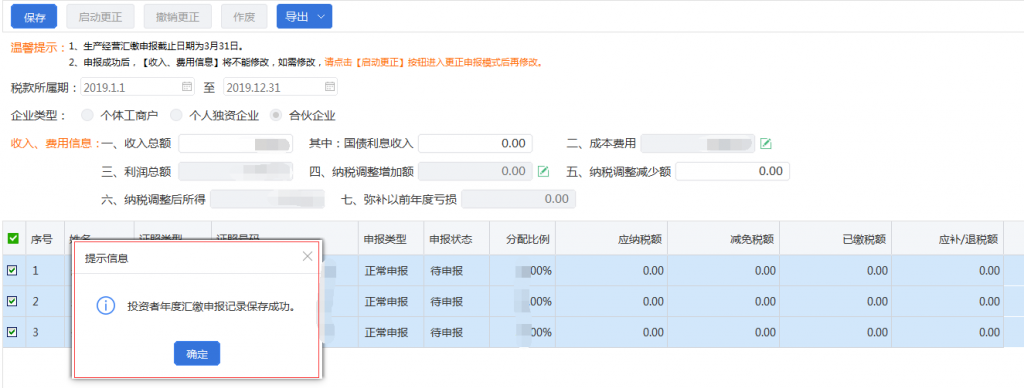
Task: Click the 保存 button
Action: (x=35, y=17)
